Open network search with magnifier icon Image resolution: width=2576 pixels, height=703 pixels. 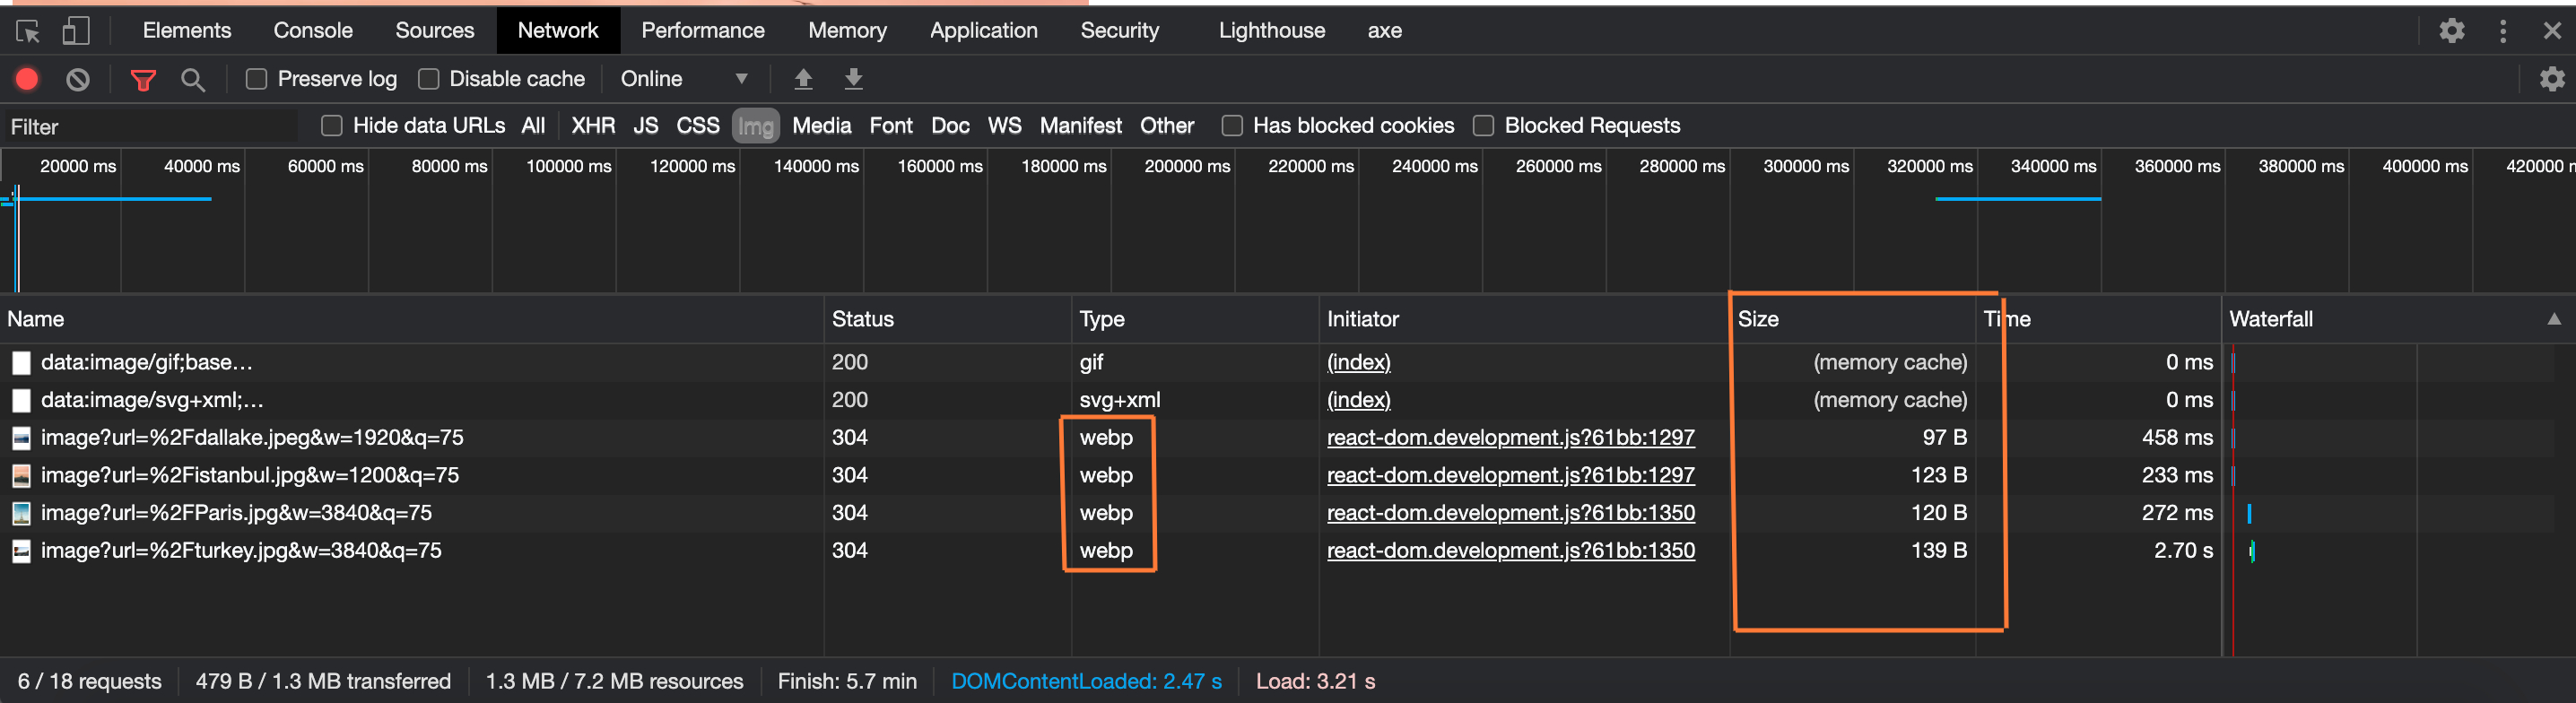(x=193, y=80)
